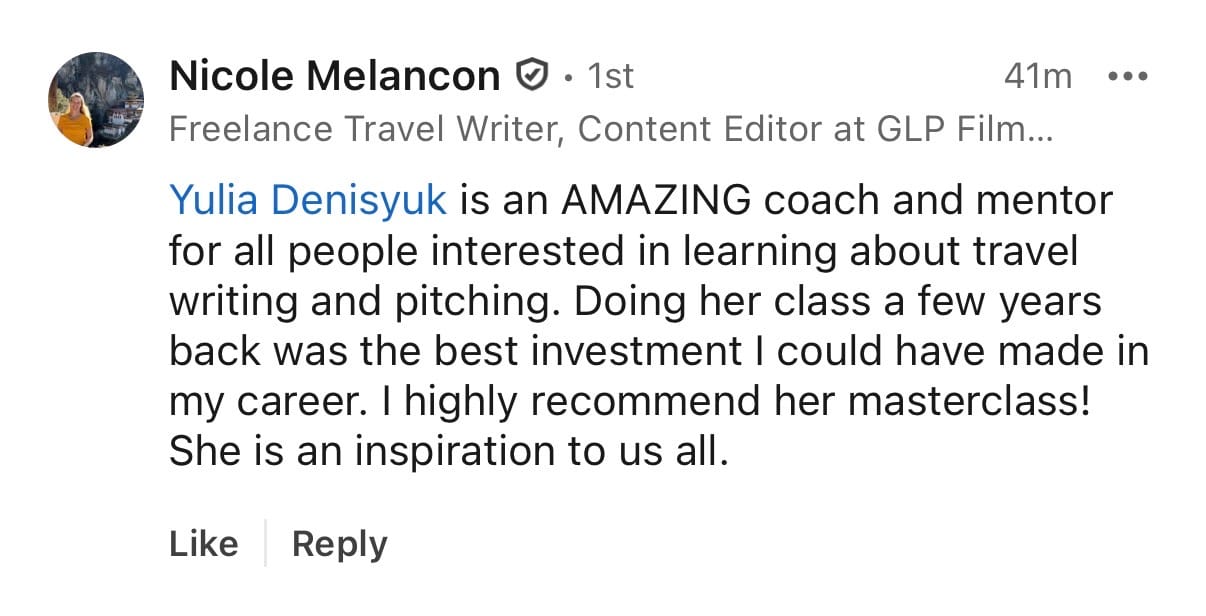
Task: Open Nicole Melancon's profile photo
Action: point(96,100)
